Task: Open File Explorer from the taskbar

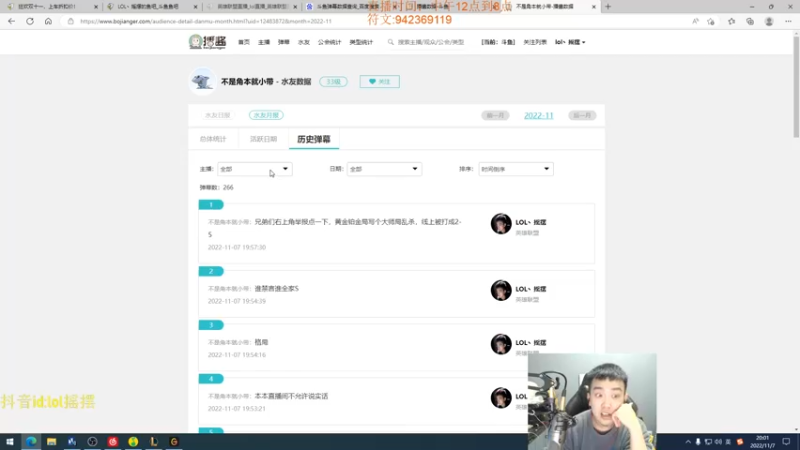Action: click(x=52, y=442)
